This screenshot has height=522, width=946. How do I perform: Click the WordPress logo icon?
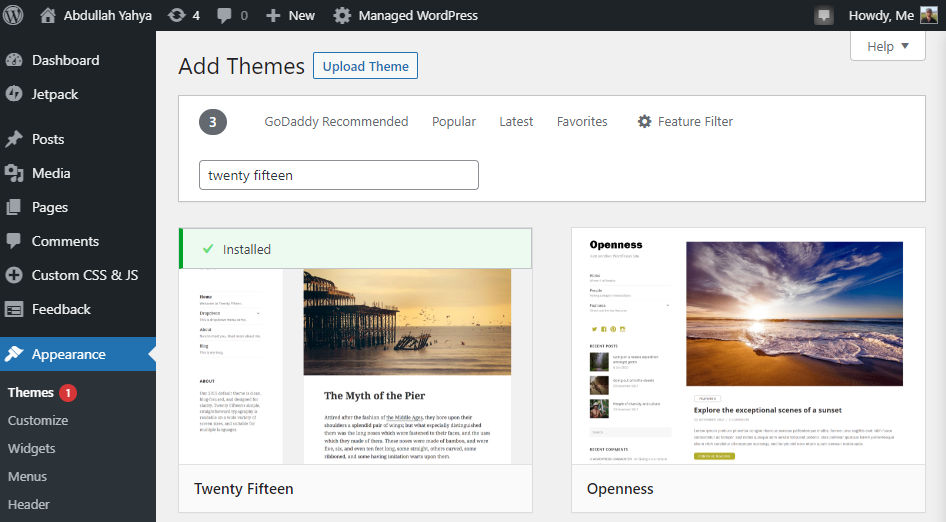tap(13, 15)
